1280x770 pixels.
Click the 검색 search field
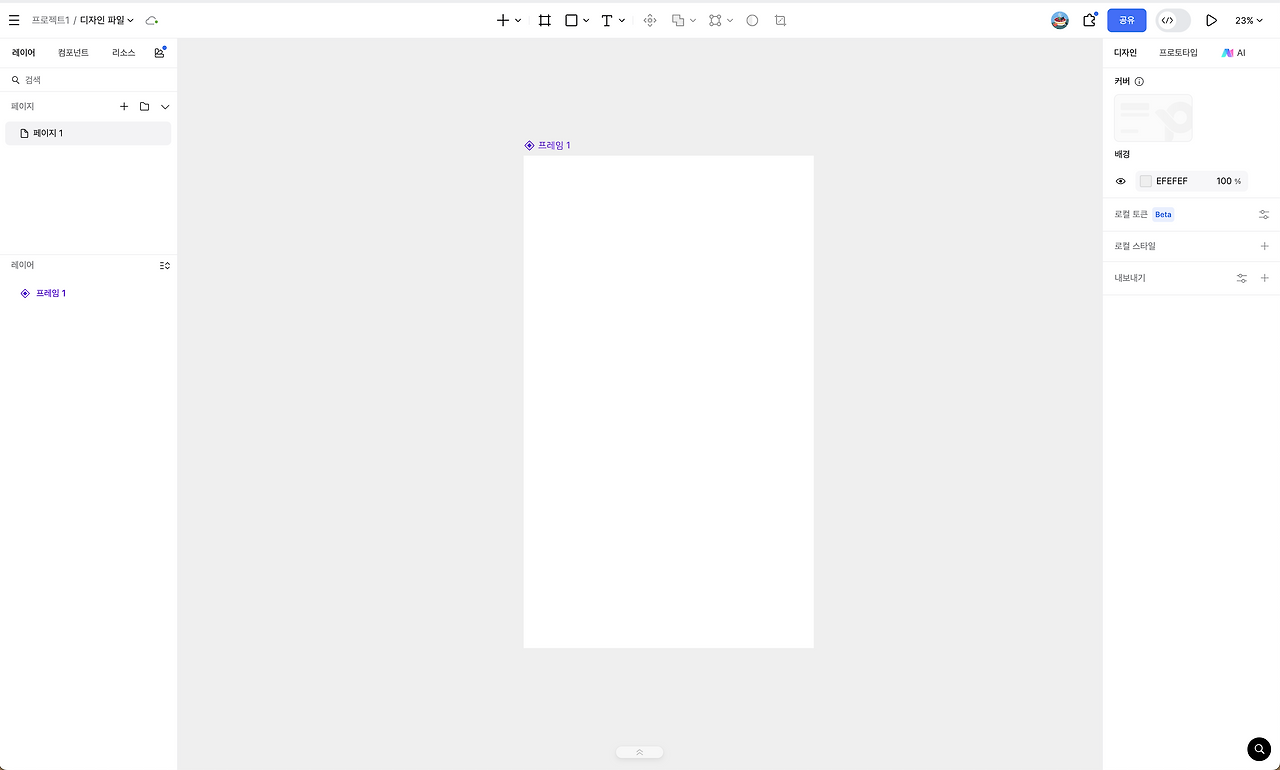click(88, 80)
